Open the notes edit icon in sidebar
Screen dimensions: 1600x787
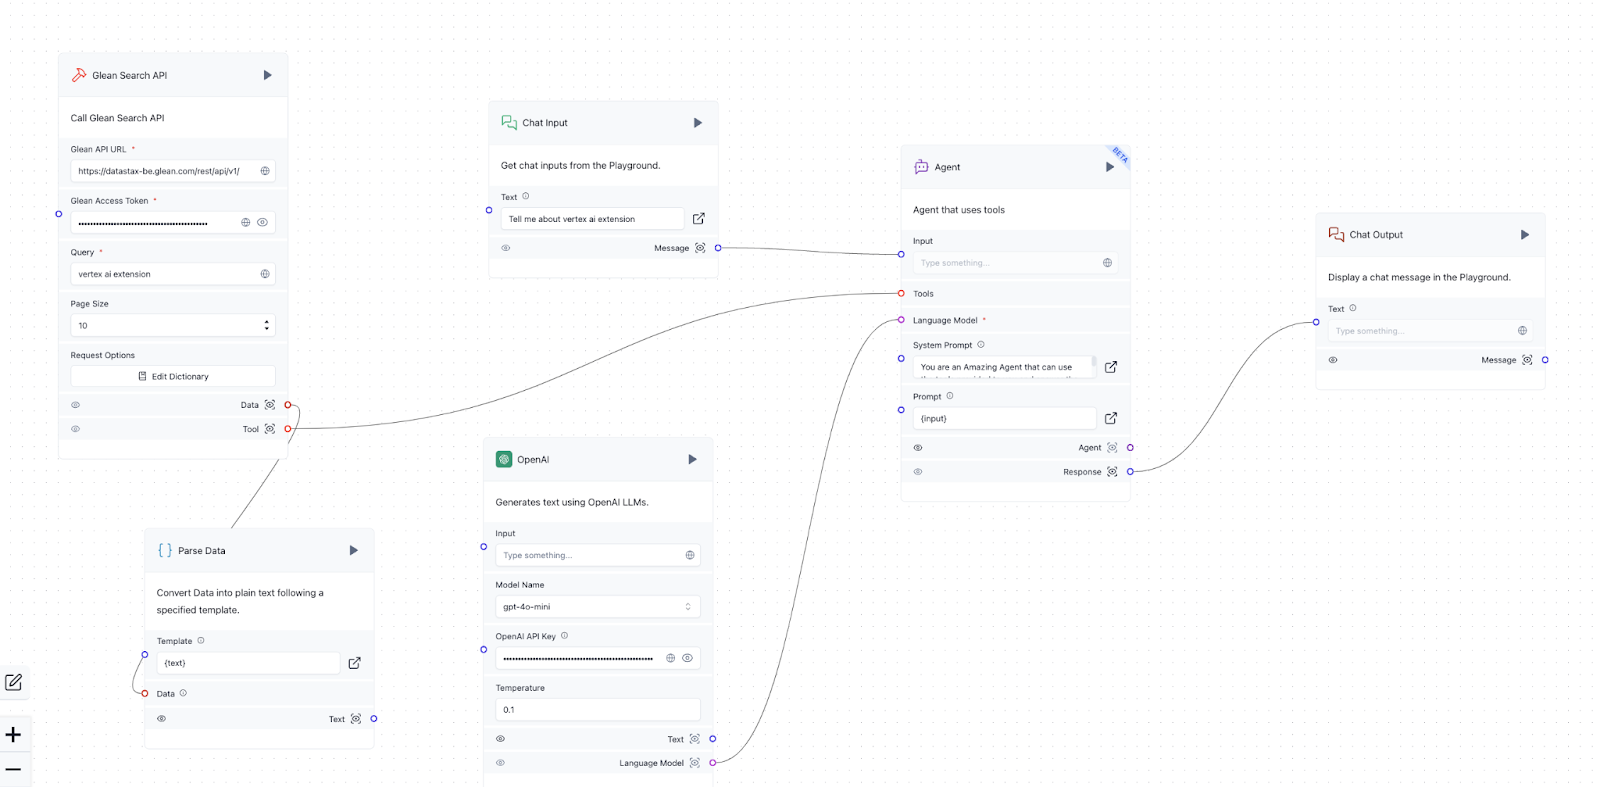[x=14, y=683]
